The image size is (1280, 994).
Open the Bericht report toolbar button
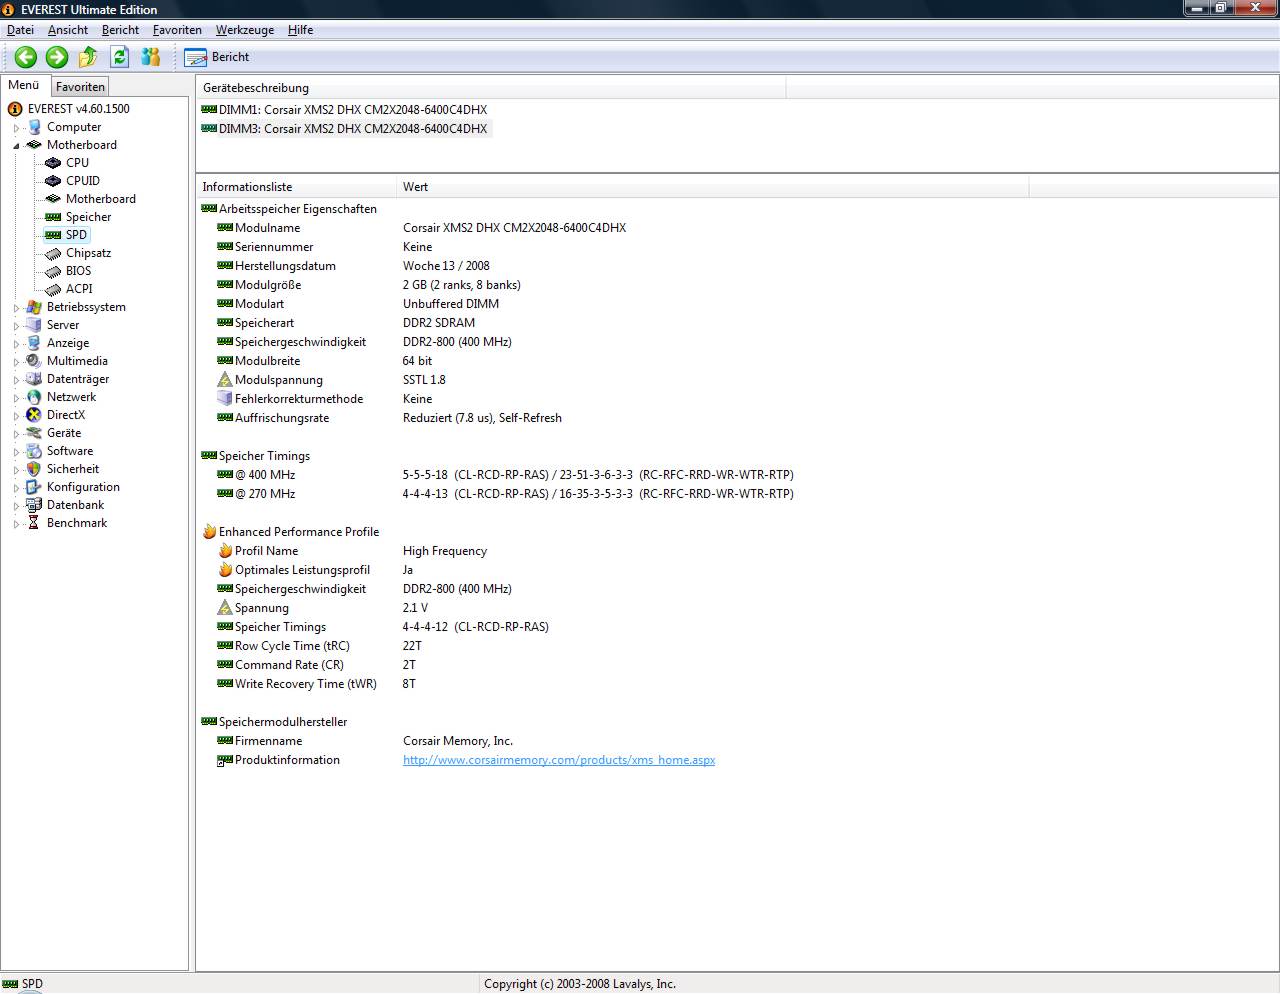pos(217,57)
